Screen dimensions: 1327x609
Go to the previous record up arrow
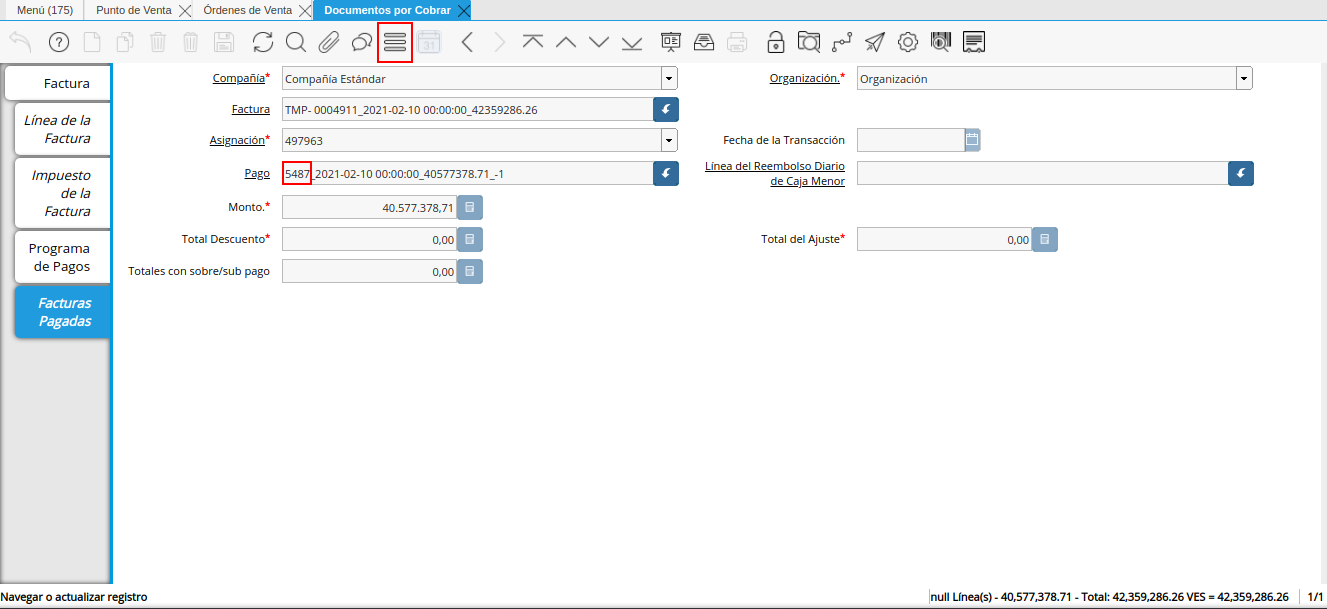coord(566,42)
